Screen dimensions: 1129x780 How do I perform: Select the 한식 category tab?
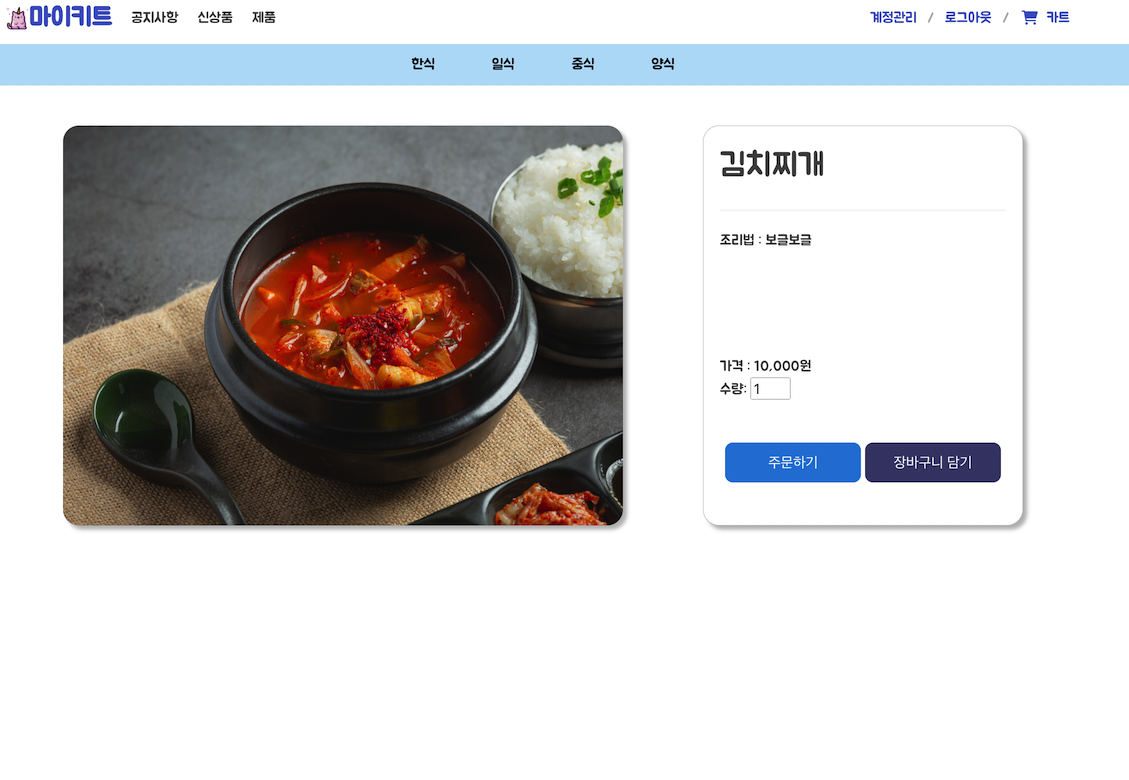[x=422, y=63]
